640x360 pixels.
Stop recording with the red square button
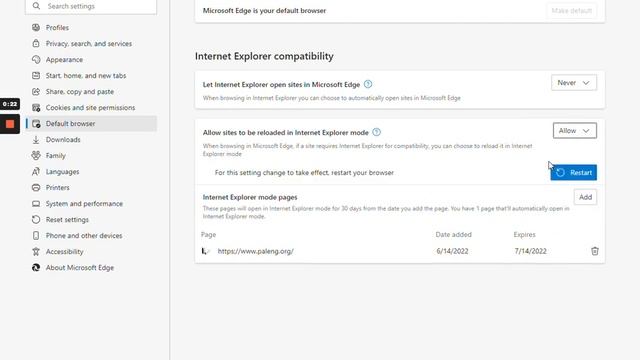point(10,124)
